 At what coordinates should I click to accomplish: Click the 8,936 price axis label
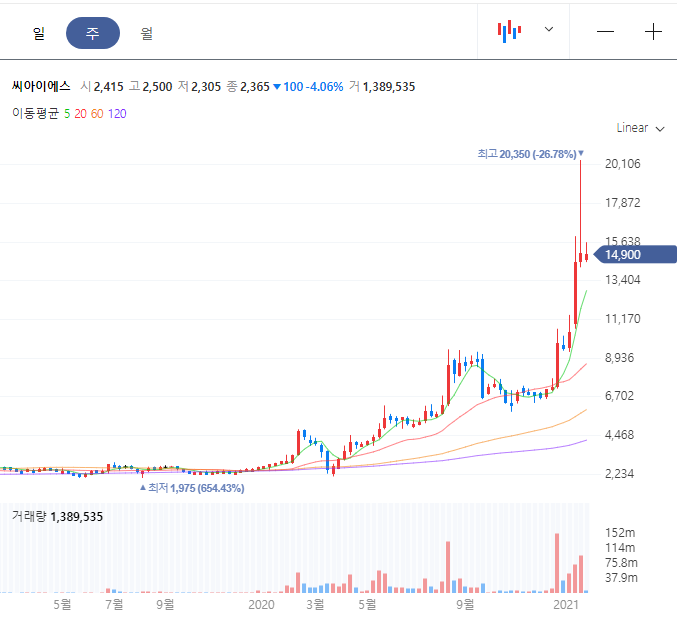click(x=619, y=358)
